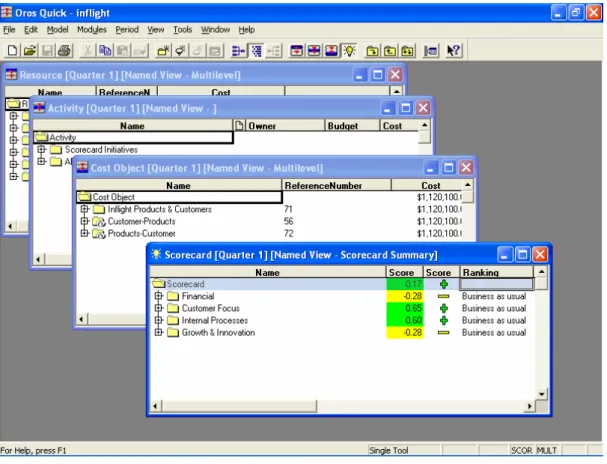Click the Save floppy disk toolbar icon
607x464 pixels.
click(x=47, y=50)
